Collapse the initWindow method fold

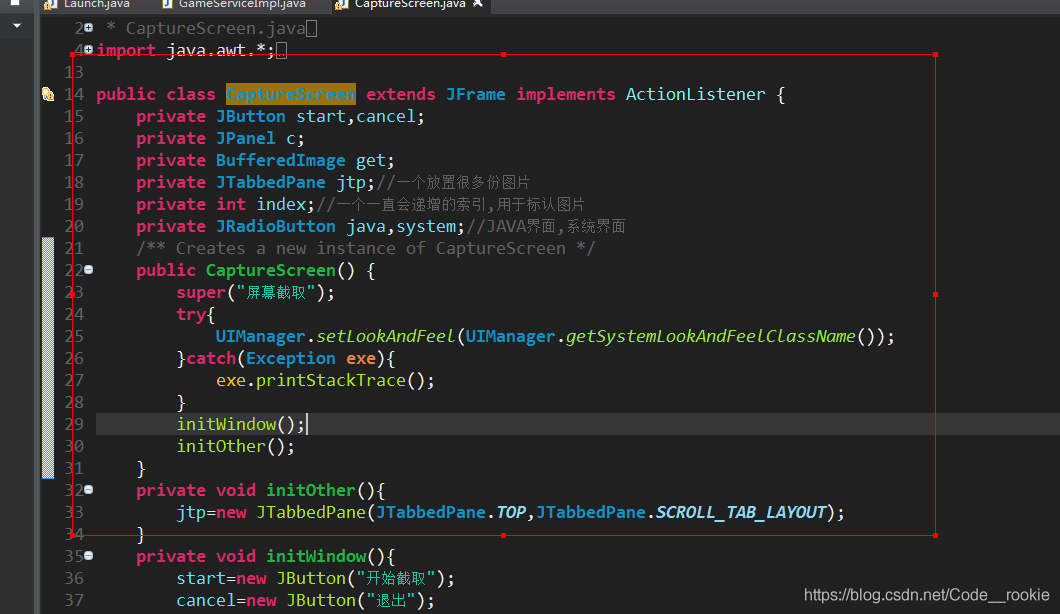(88, 556)
